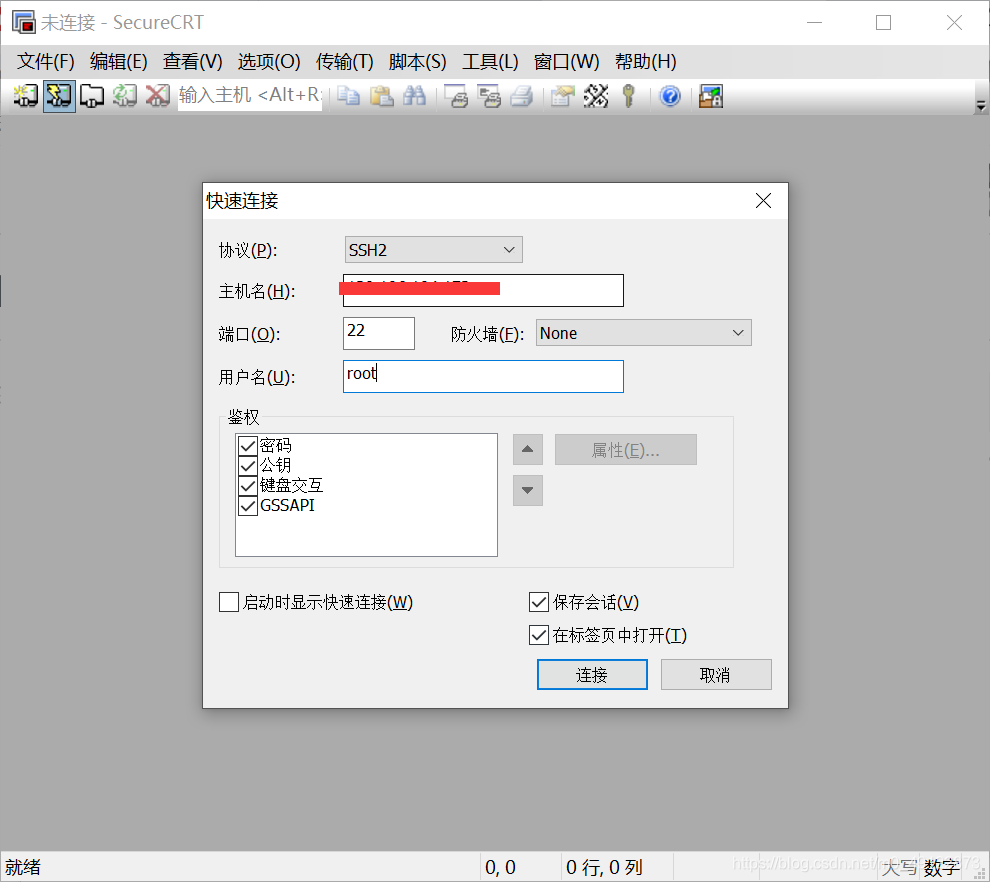Screen dimensions: 990x882
Task: Open the 脚本(S) menu
Action: tap(417, 61)
